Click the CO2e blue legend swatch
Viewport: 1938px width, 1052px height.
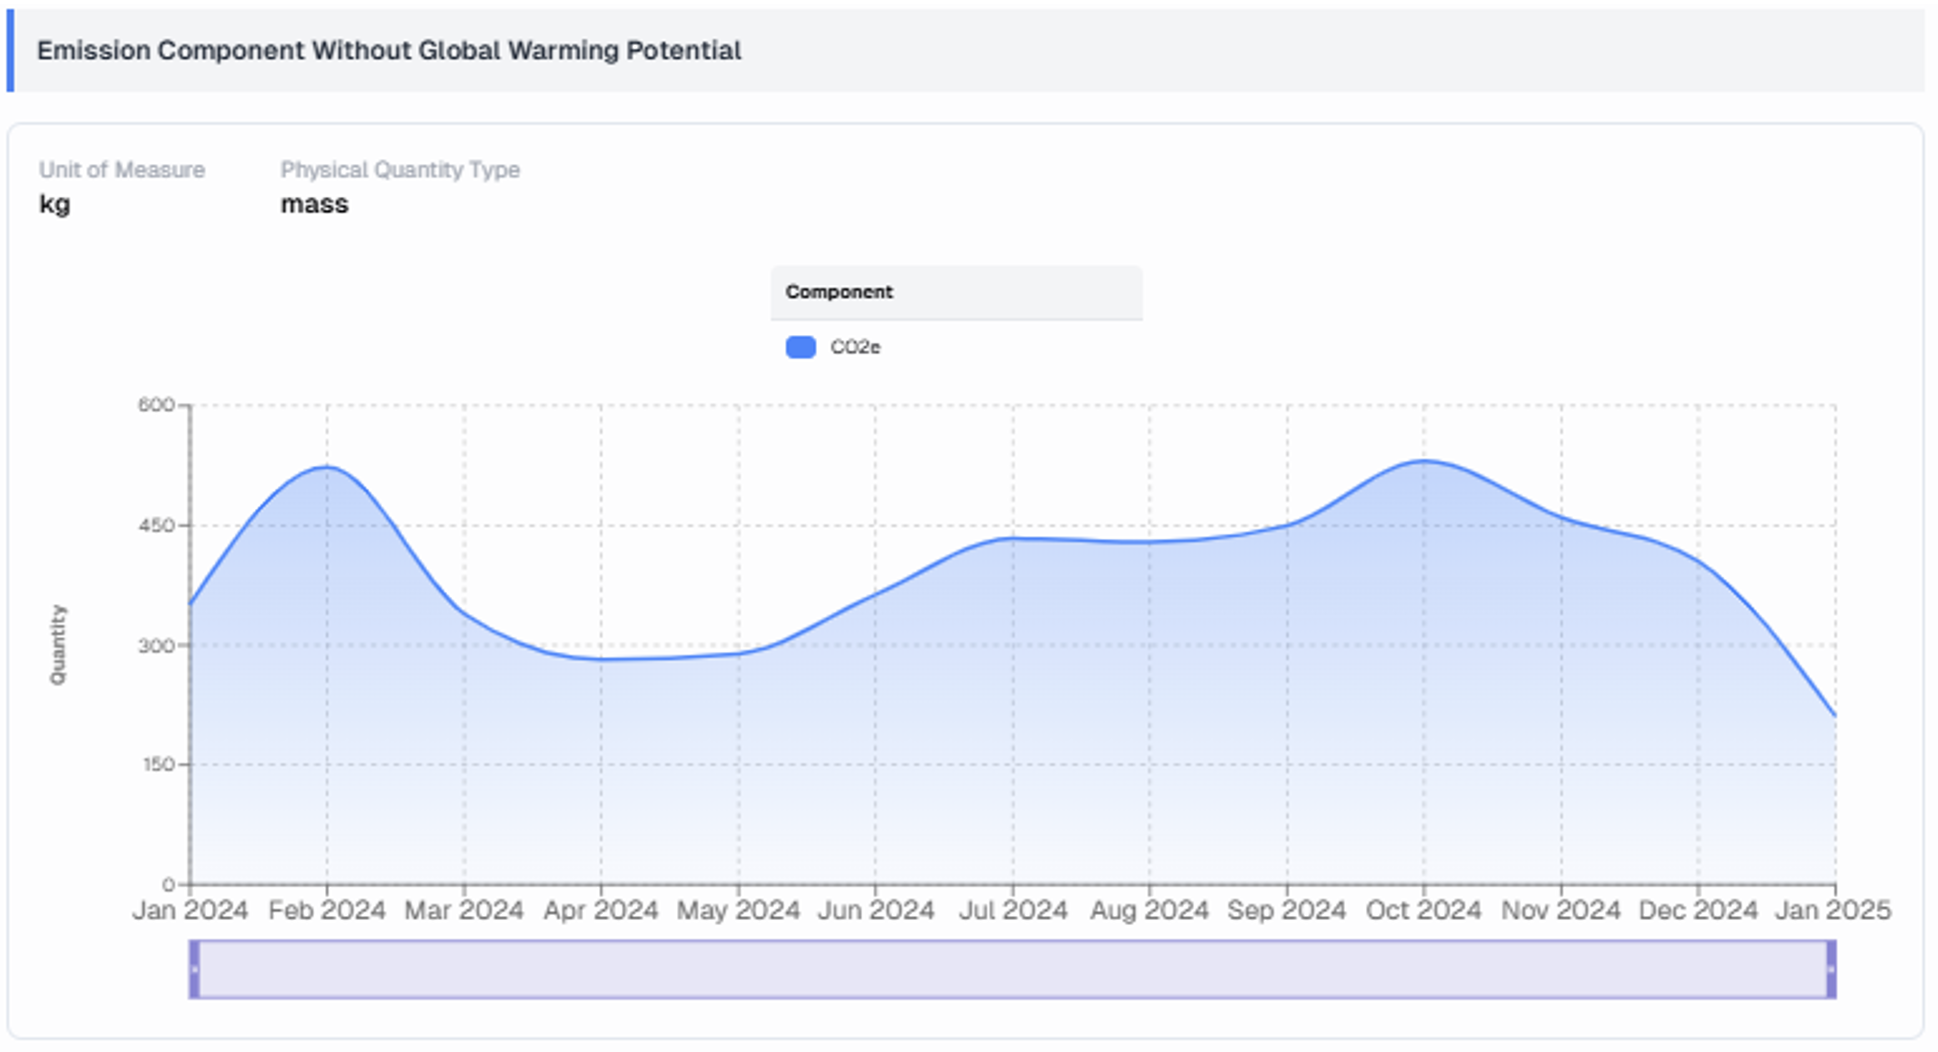800,347
